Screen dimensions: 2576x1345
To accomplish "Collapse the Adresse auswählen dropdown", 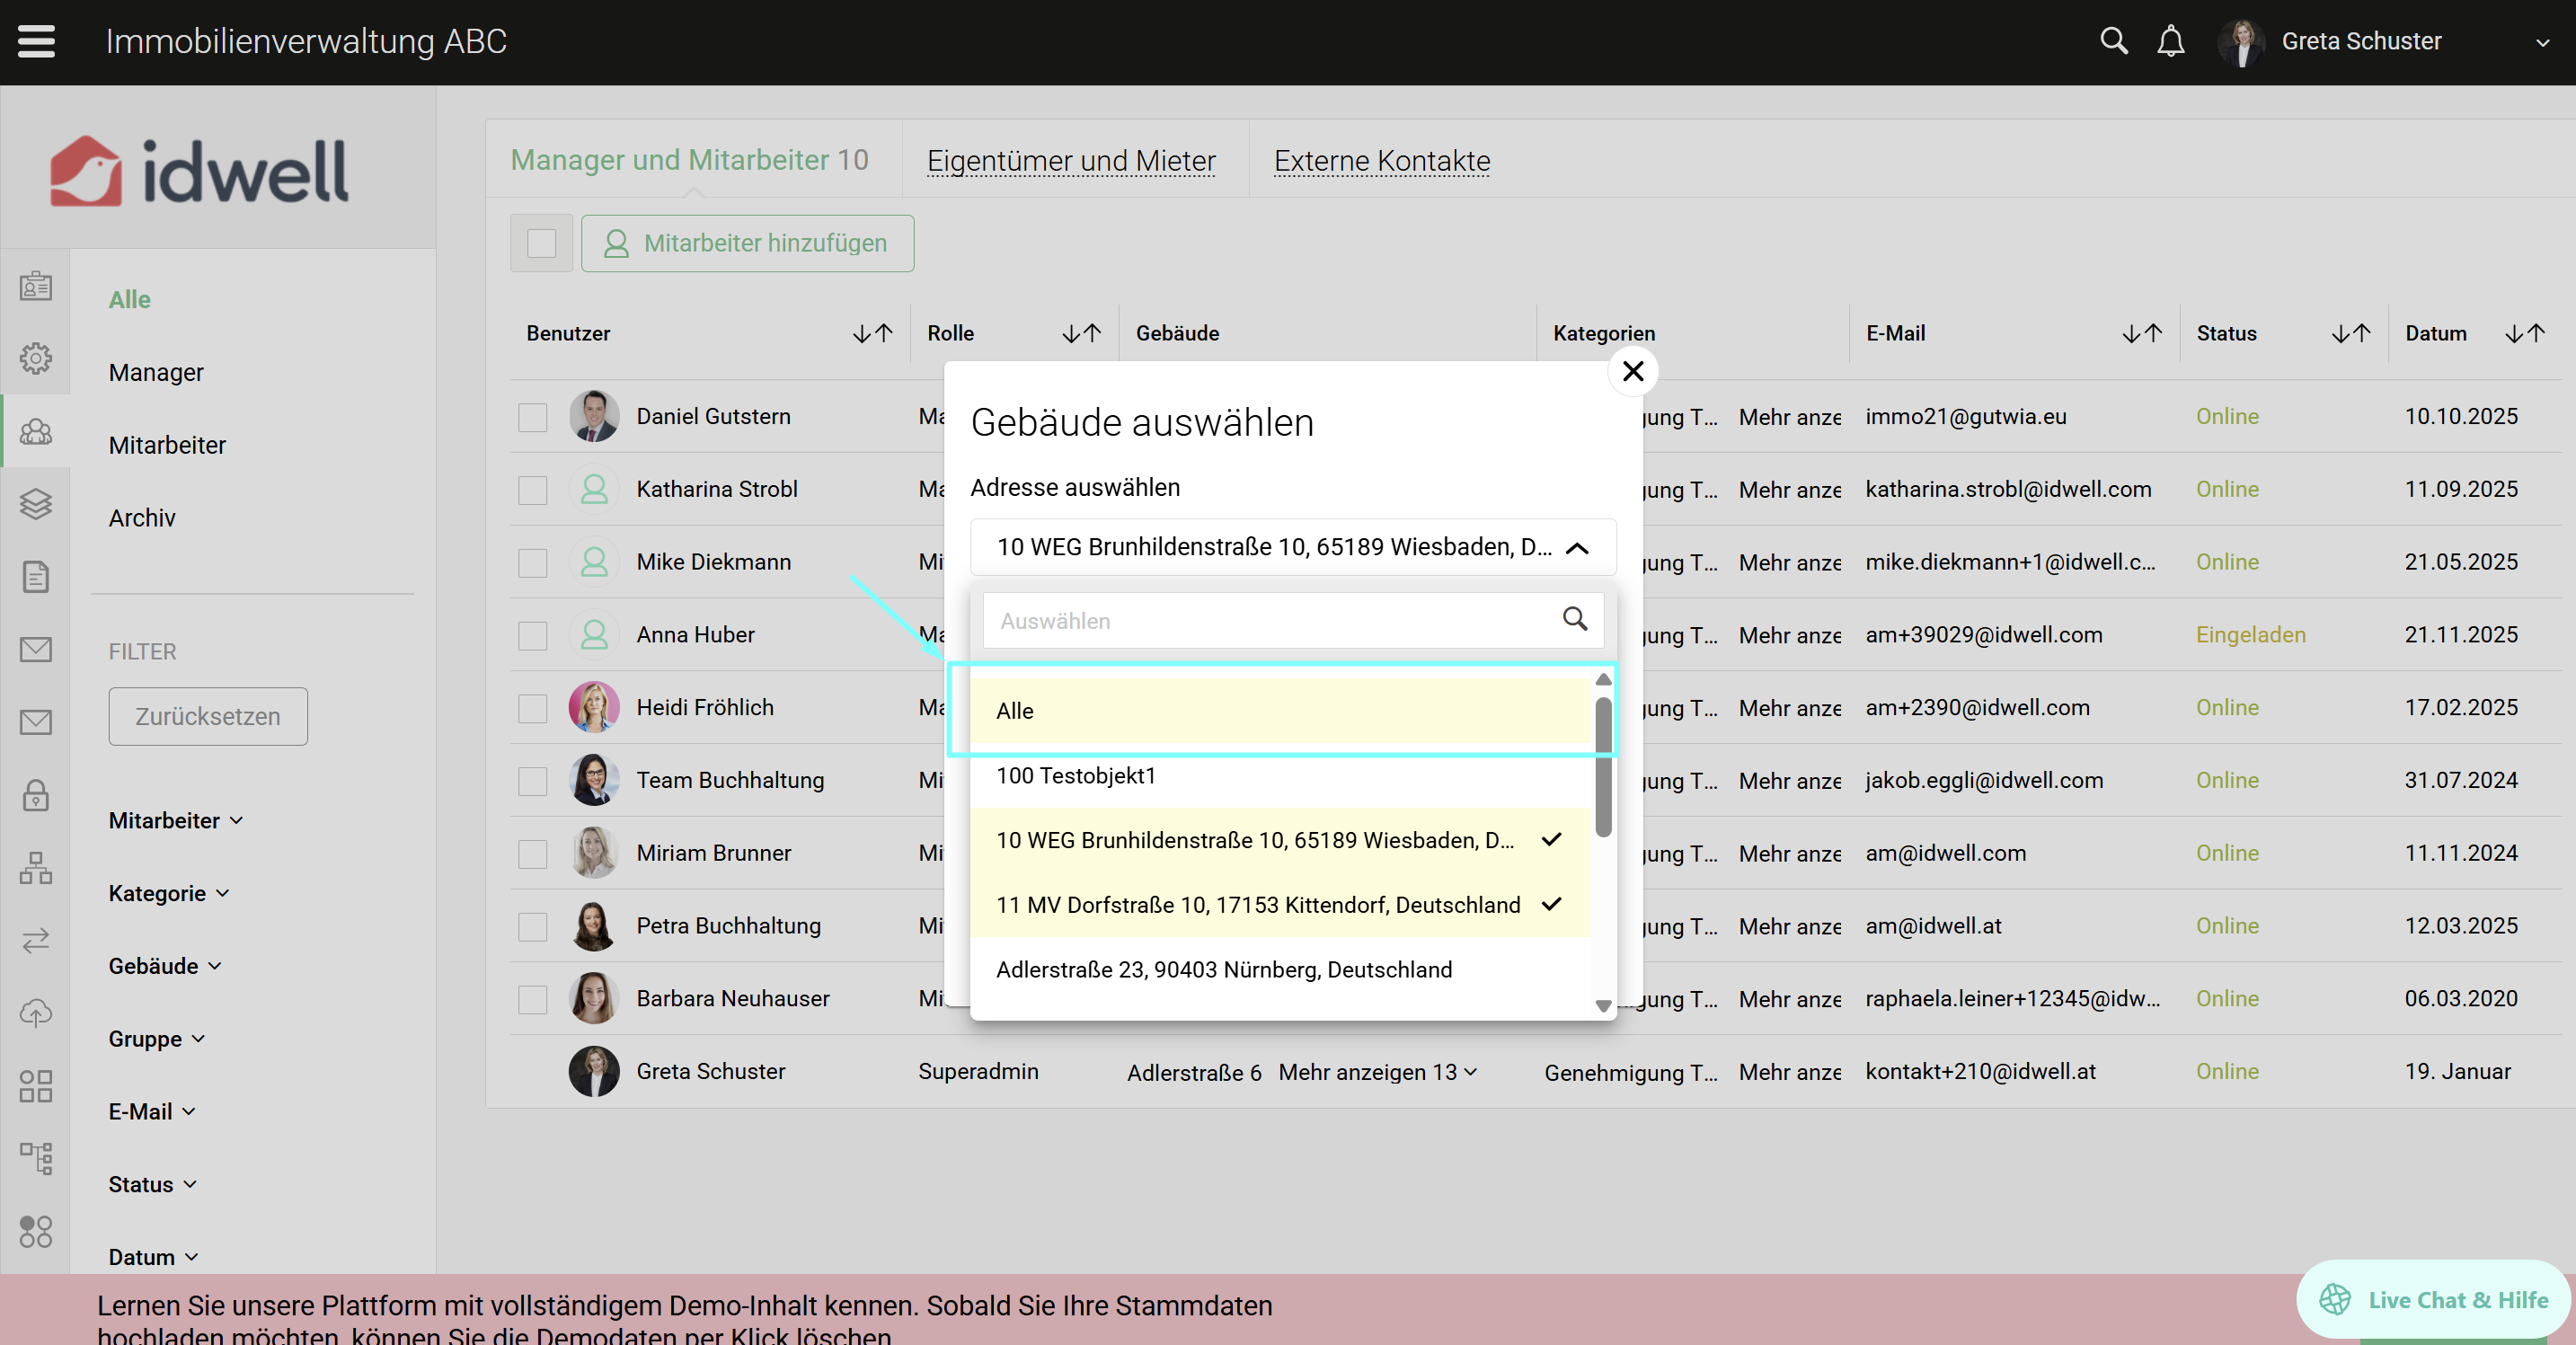I will 1577,548.
